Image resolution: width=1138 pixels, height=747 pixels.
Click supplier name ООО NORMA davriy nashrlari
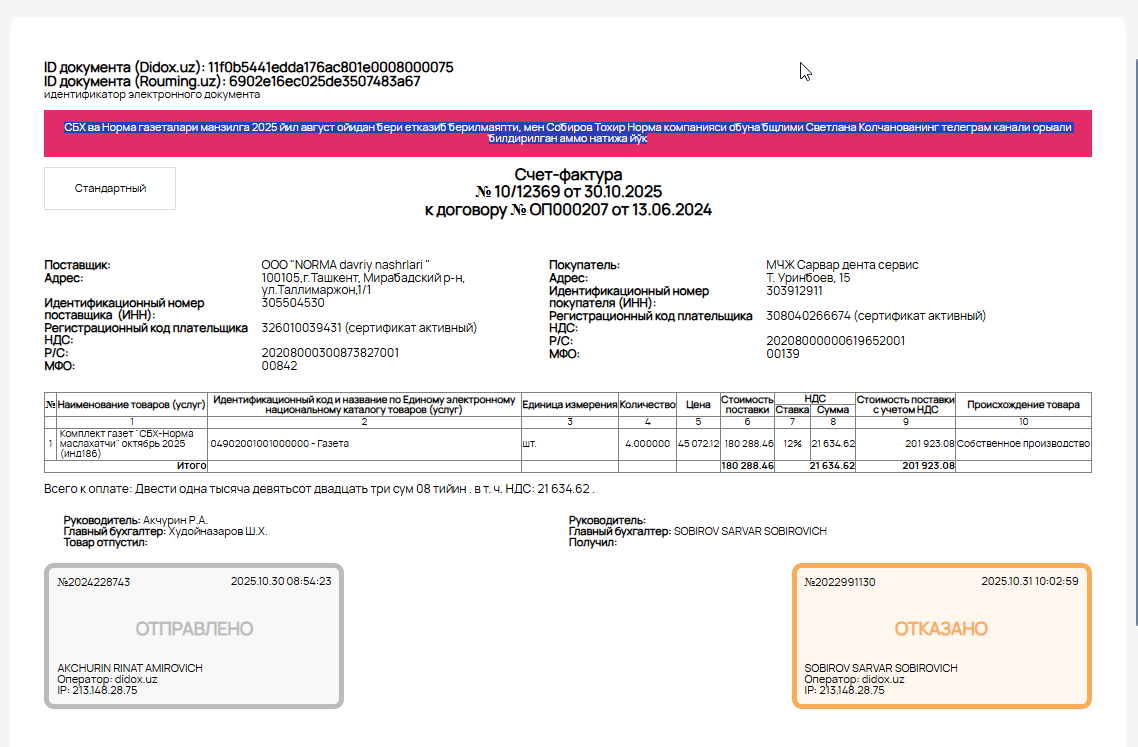pos(345,265)
